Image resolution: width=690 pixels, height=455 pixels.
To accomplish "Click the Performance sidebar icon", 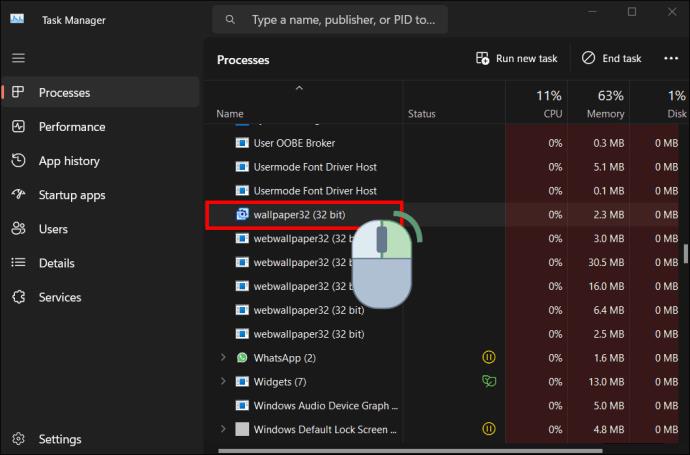I will (18, 127).
